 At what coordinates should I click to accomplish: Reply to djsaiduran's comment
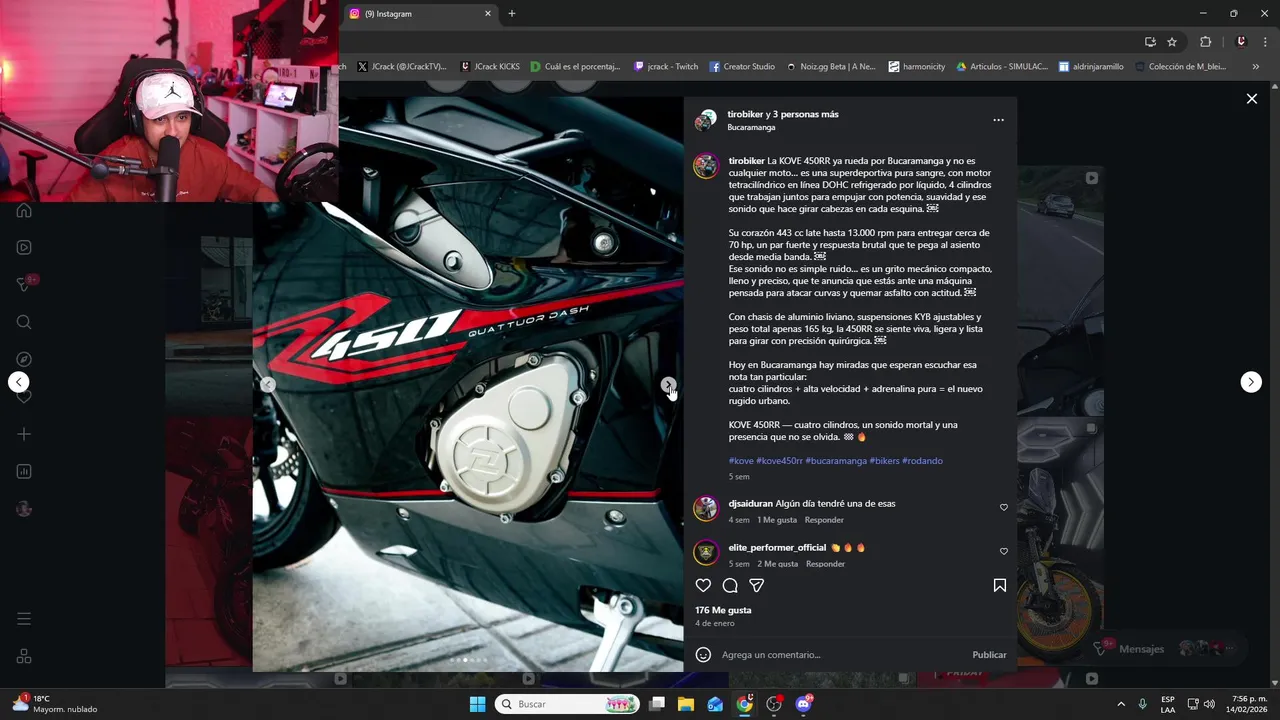tap(824, 520)
